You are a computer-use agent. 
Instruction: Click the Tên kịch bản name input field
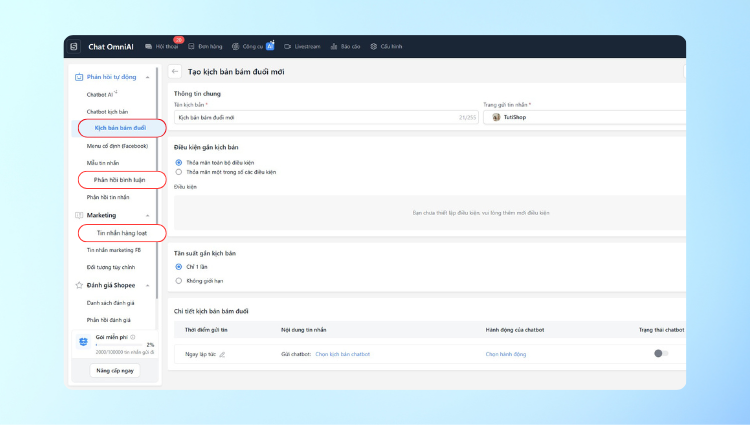pos(320,117)
